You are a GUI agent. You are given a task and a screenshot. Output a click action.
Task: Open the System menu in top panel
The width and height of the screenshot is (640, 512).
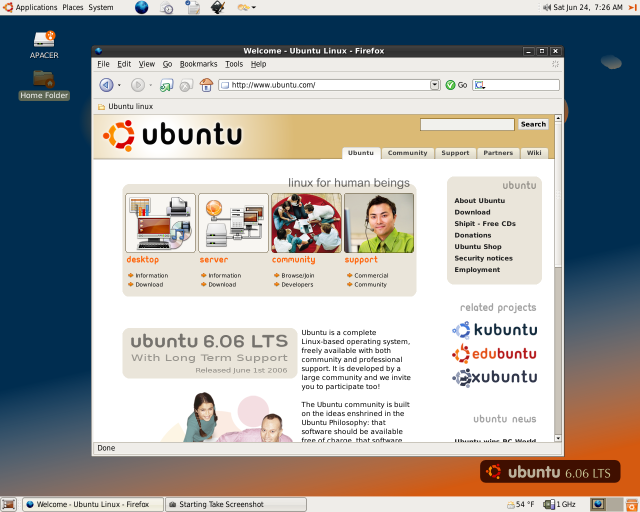(x=101, y=7)
